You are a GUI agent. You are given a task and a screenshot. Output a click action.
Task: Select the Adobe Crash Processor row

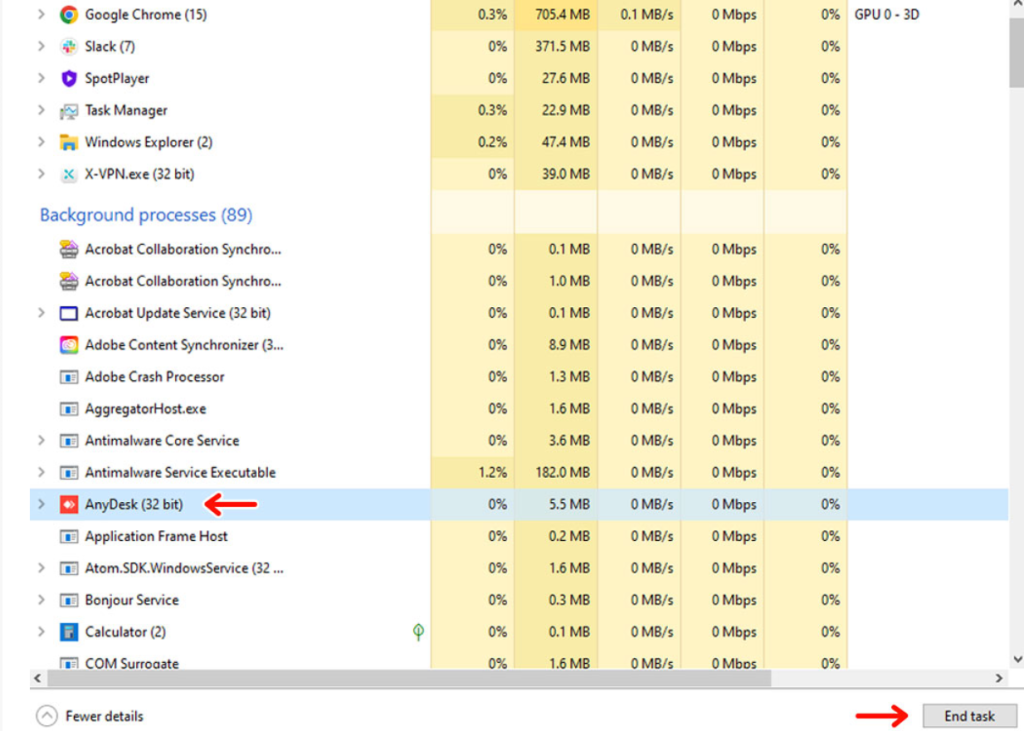tap(519, 377)
